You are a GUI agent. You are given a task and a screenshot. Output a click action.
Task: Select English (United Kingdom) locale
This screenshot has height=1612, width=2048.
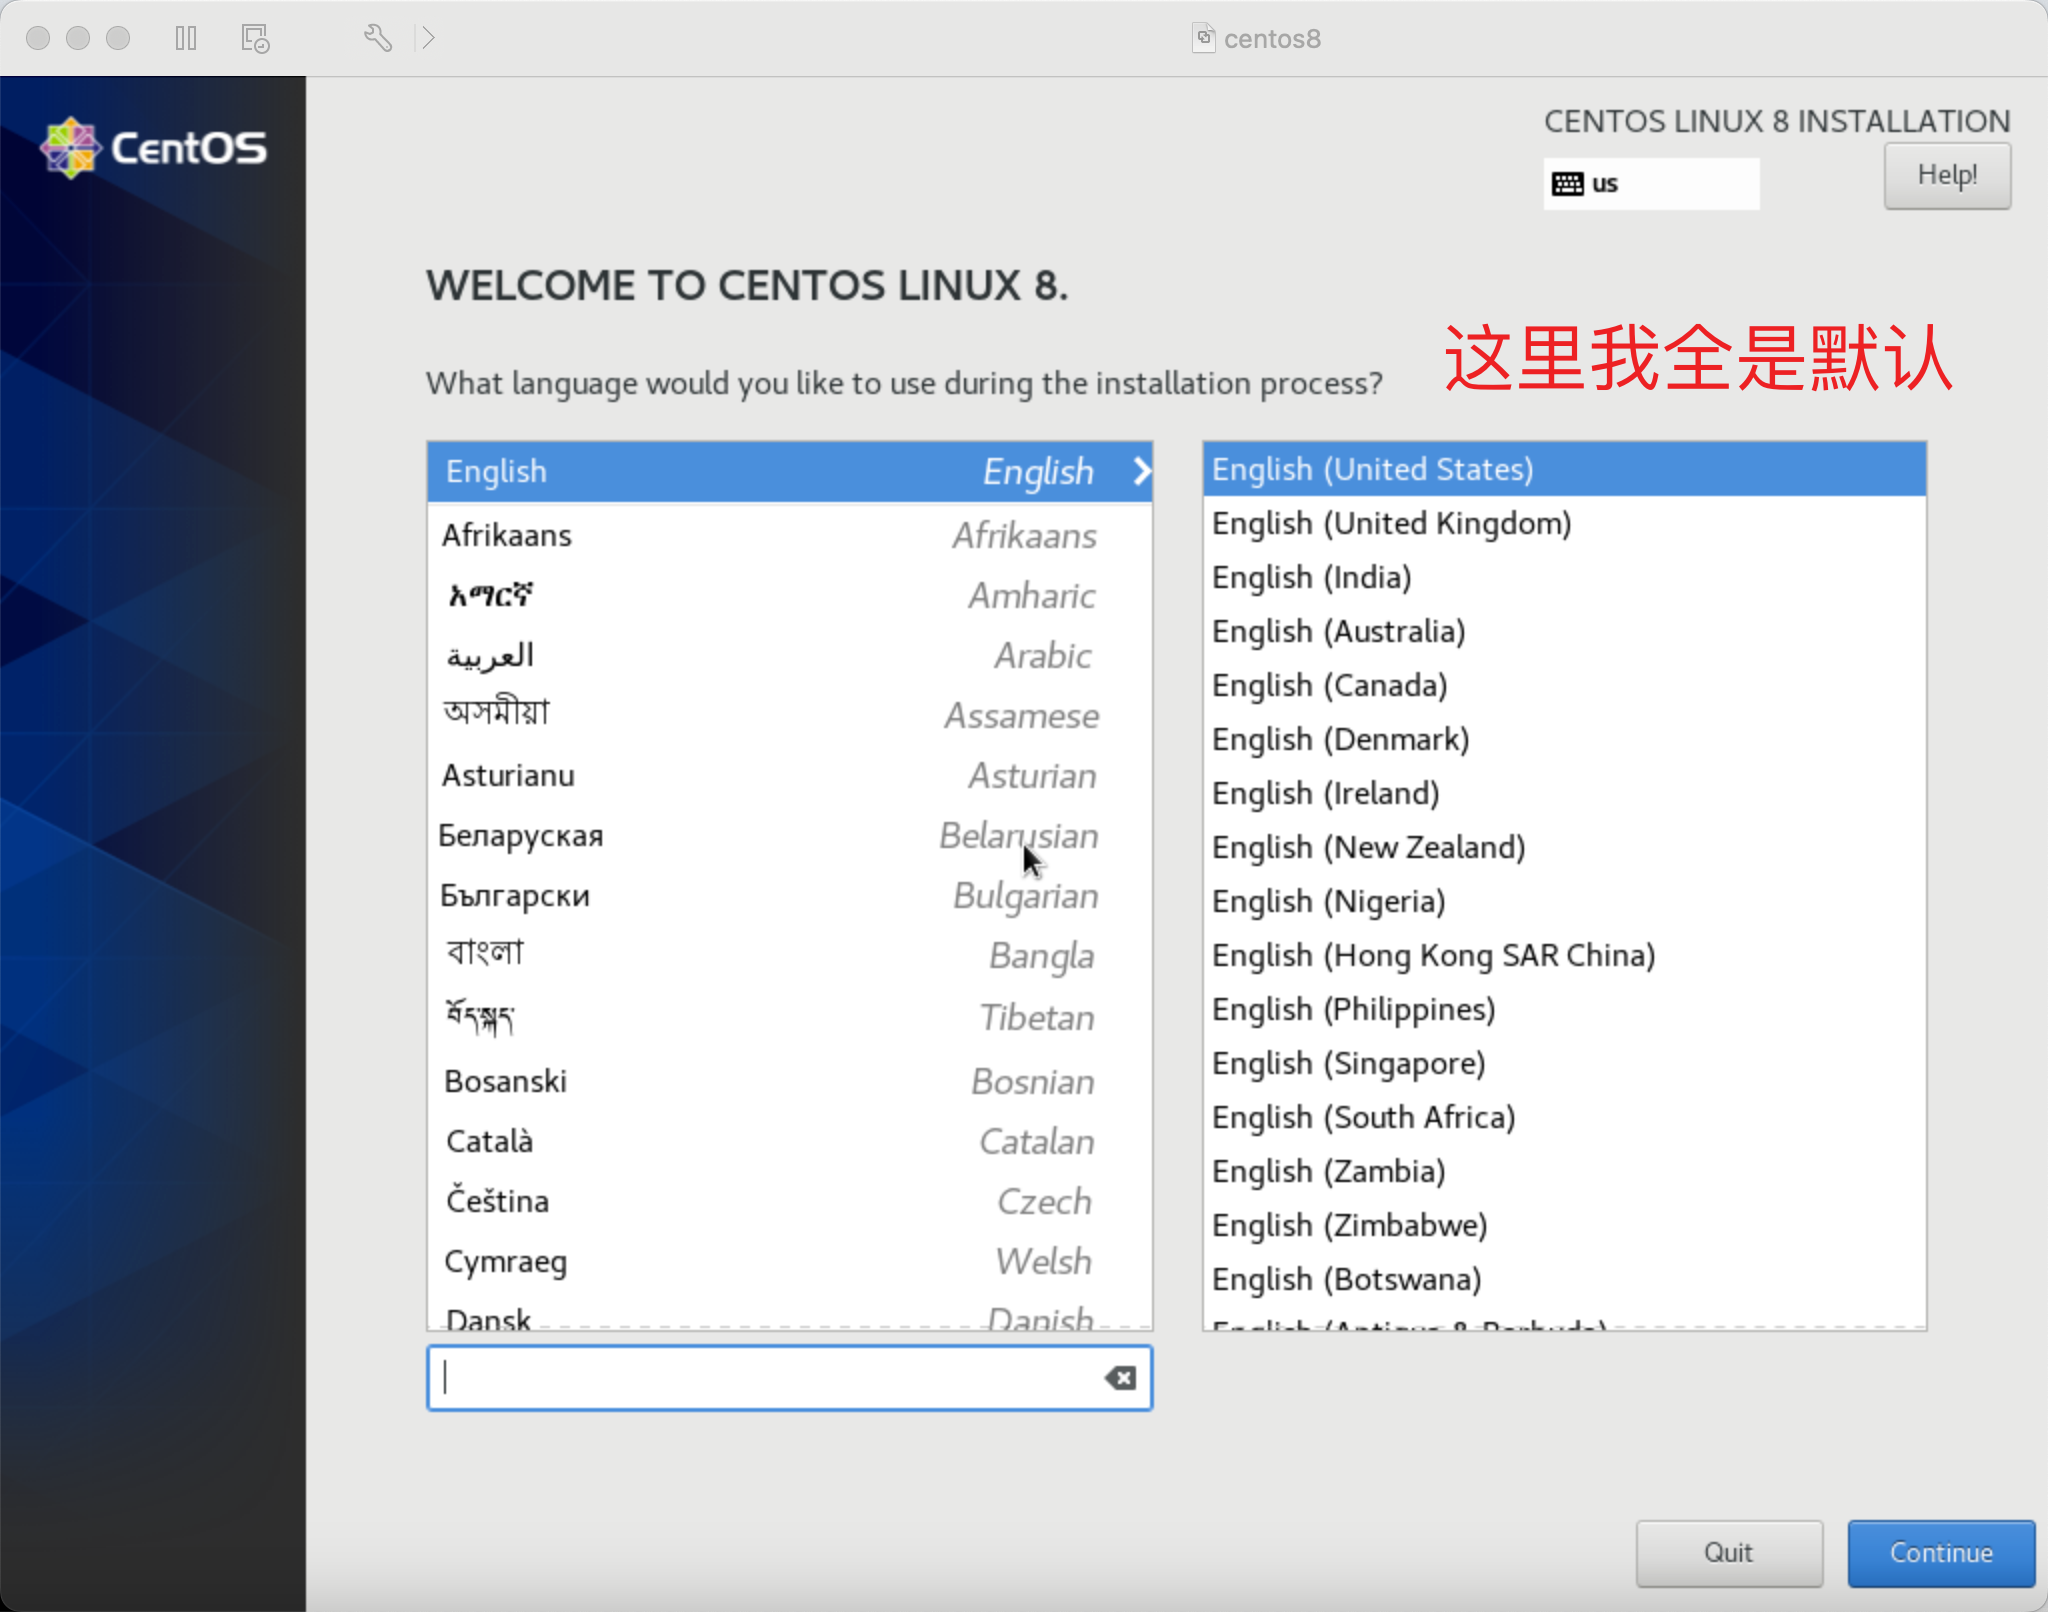[1391, 523]
